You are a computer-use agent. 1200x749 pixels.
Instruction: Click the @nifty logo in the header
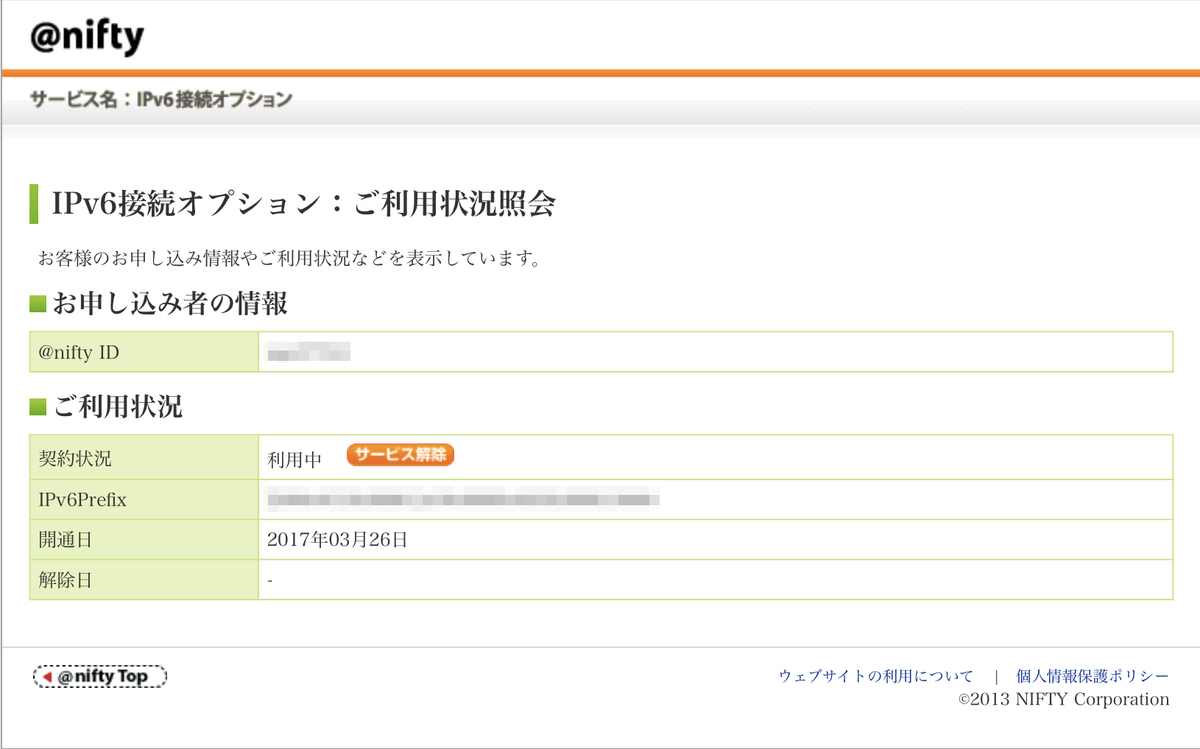(87, 37)
